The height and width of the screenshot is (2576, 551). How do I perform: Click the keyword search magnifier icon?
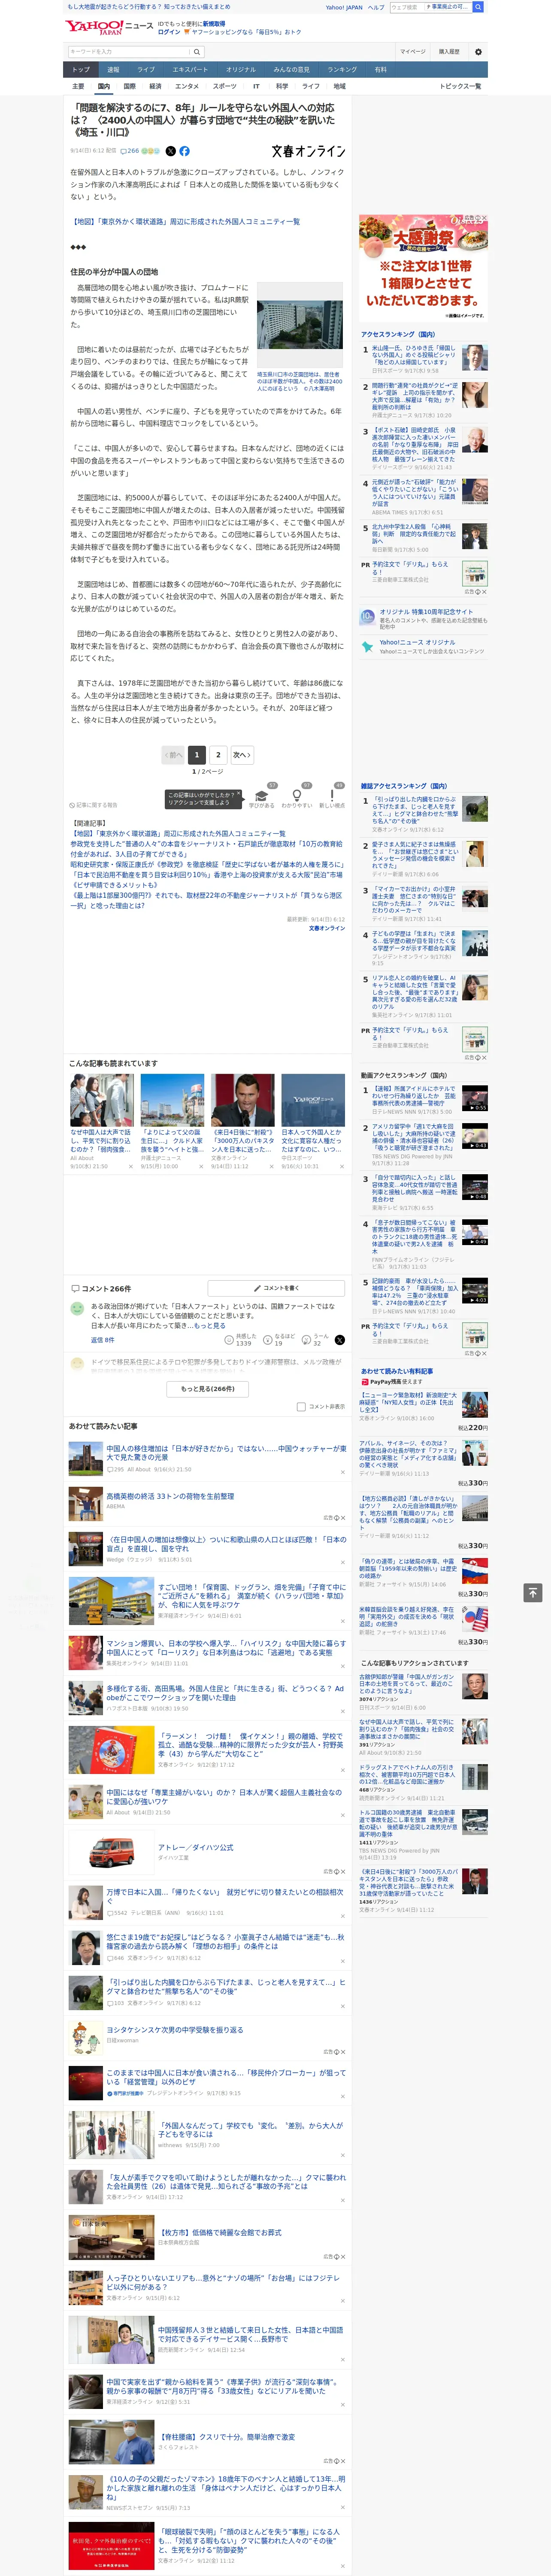[x=197, y=52]
